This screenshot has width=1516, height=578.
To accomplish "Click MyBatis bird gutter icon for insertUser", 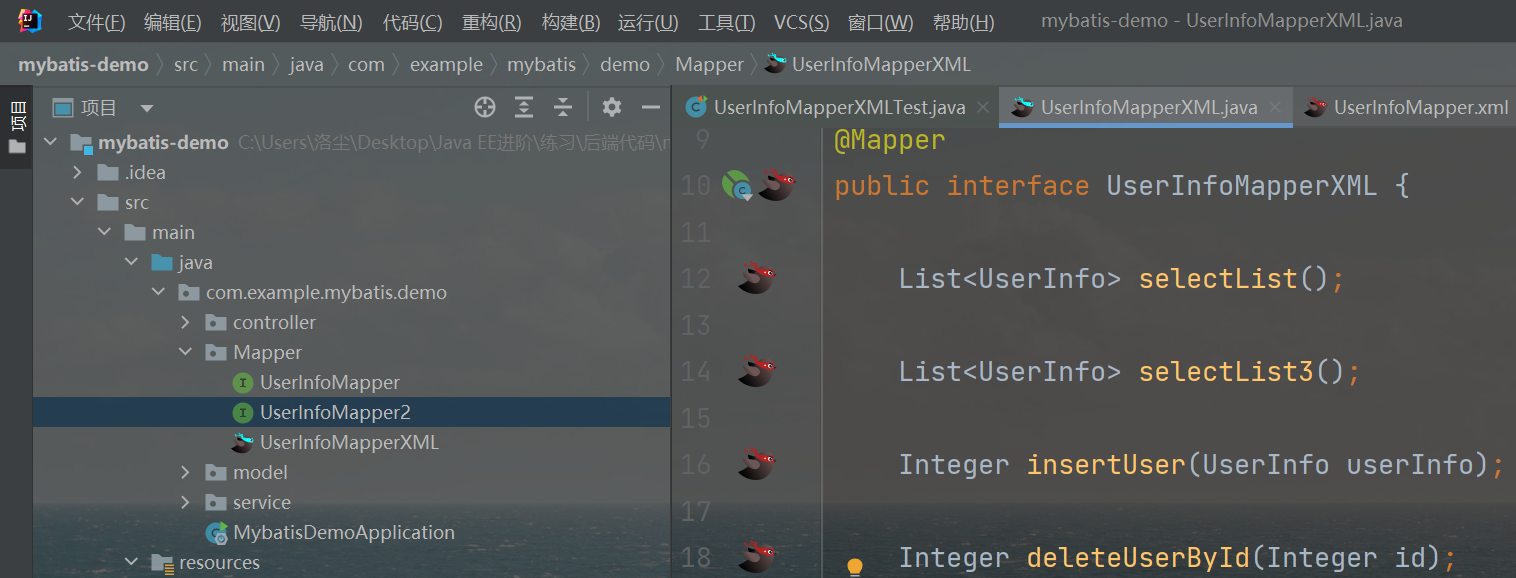I will click(757, 464).
